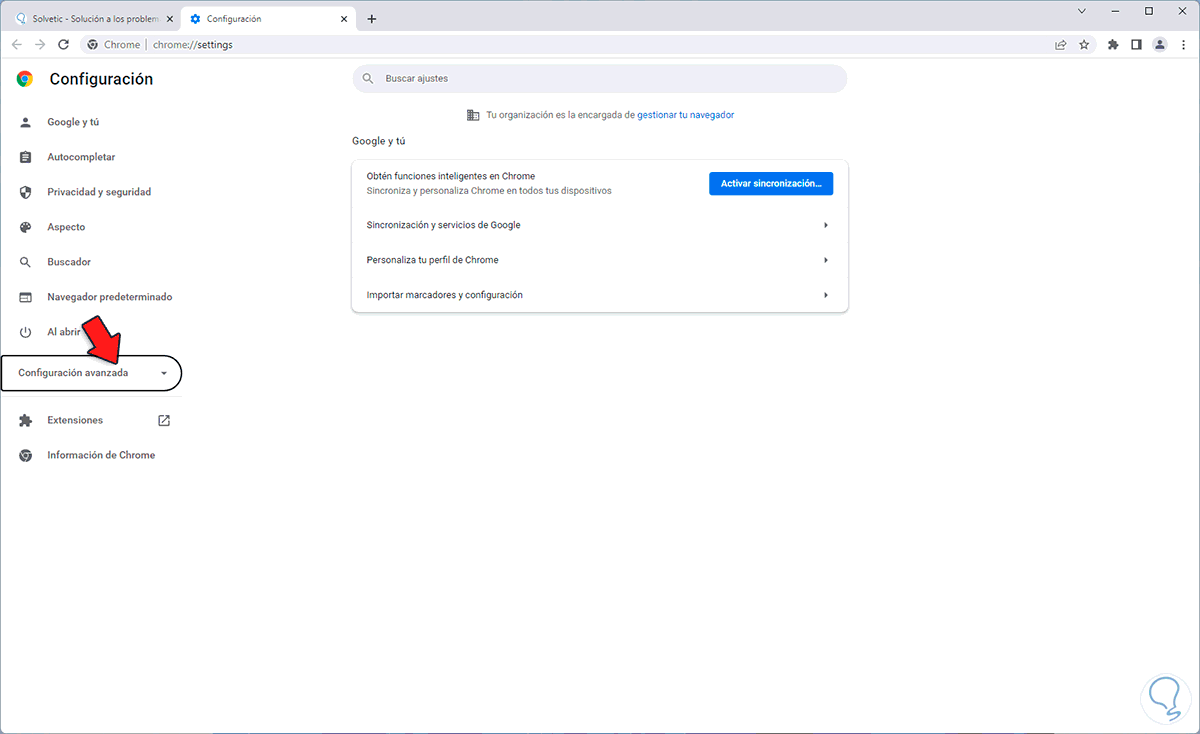Open the Extensions puzzle icon in toolbar
The width and height of the screenshot is (1200, 734).
click(x=1113, y=44)
